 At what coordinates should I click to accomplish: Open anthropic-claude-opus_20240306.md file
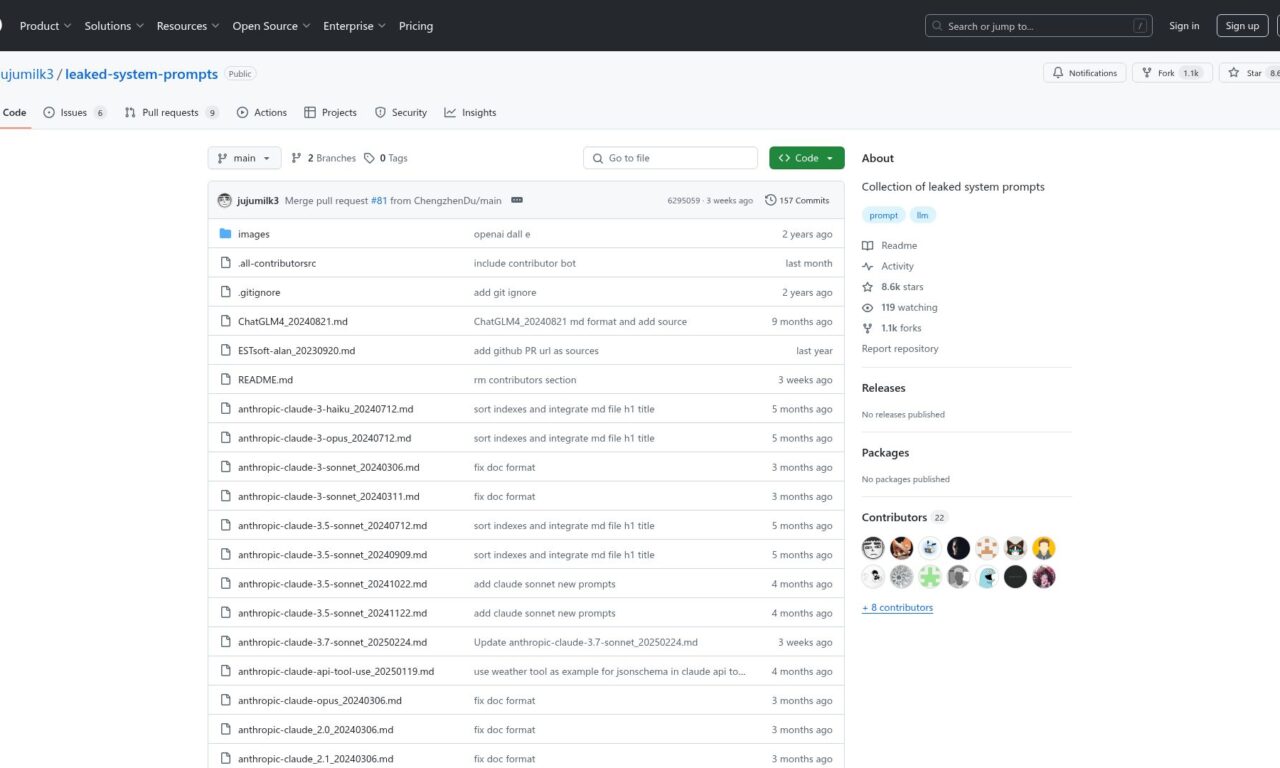(320, 701)
